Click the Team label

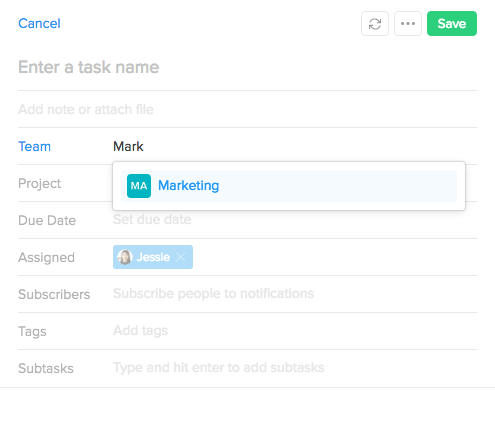[34, 146]
